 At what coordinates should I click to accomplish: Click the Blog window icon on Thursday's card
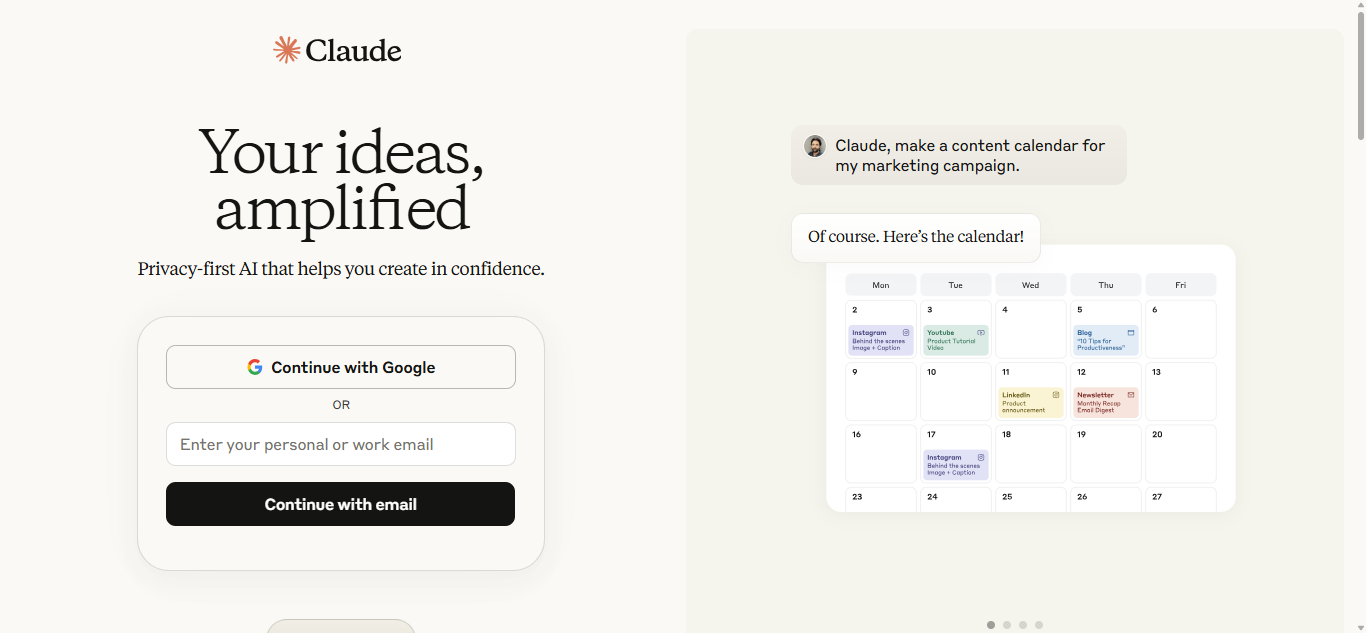pyautogui.click(x=1131, y=332)
